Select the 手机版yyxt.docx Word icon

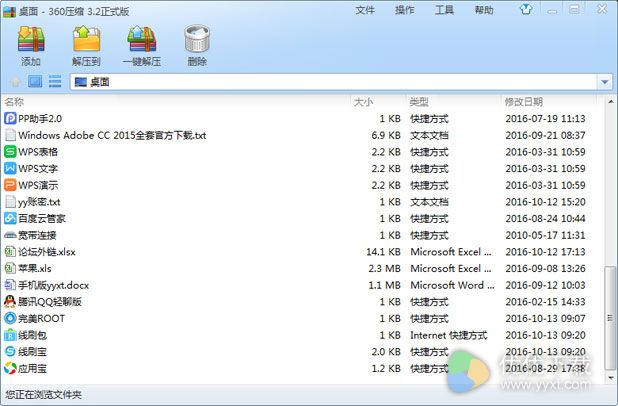[10, 285]
